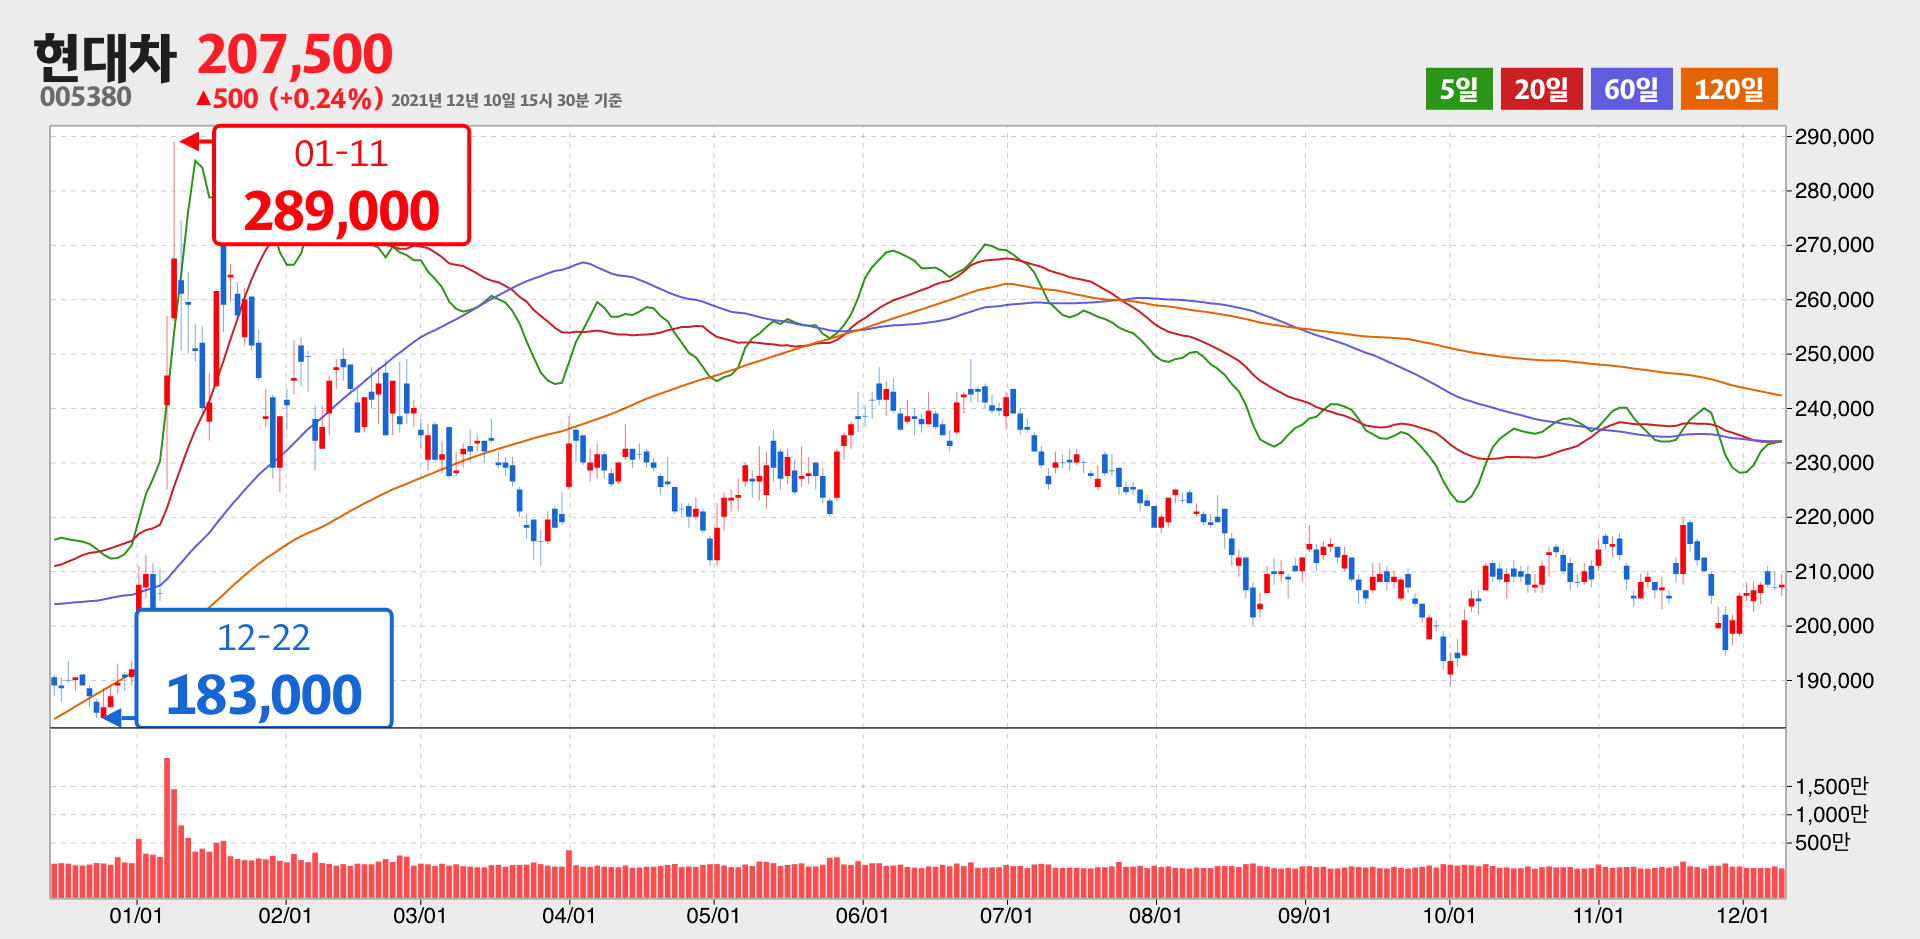Click the 03/01 date axis label
The width and height of the screenshot is (1920, 939).
coord(420,915)
